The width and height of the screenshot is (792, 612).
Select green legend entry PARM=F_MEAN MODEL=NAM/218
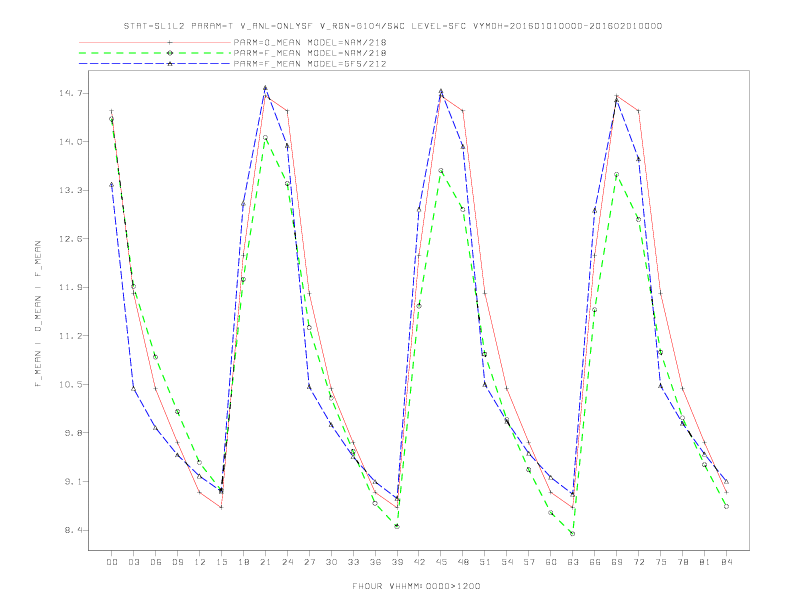310,53
